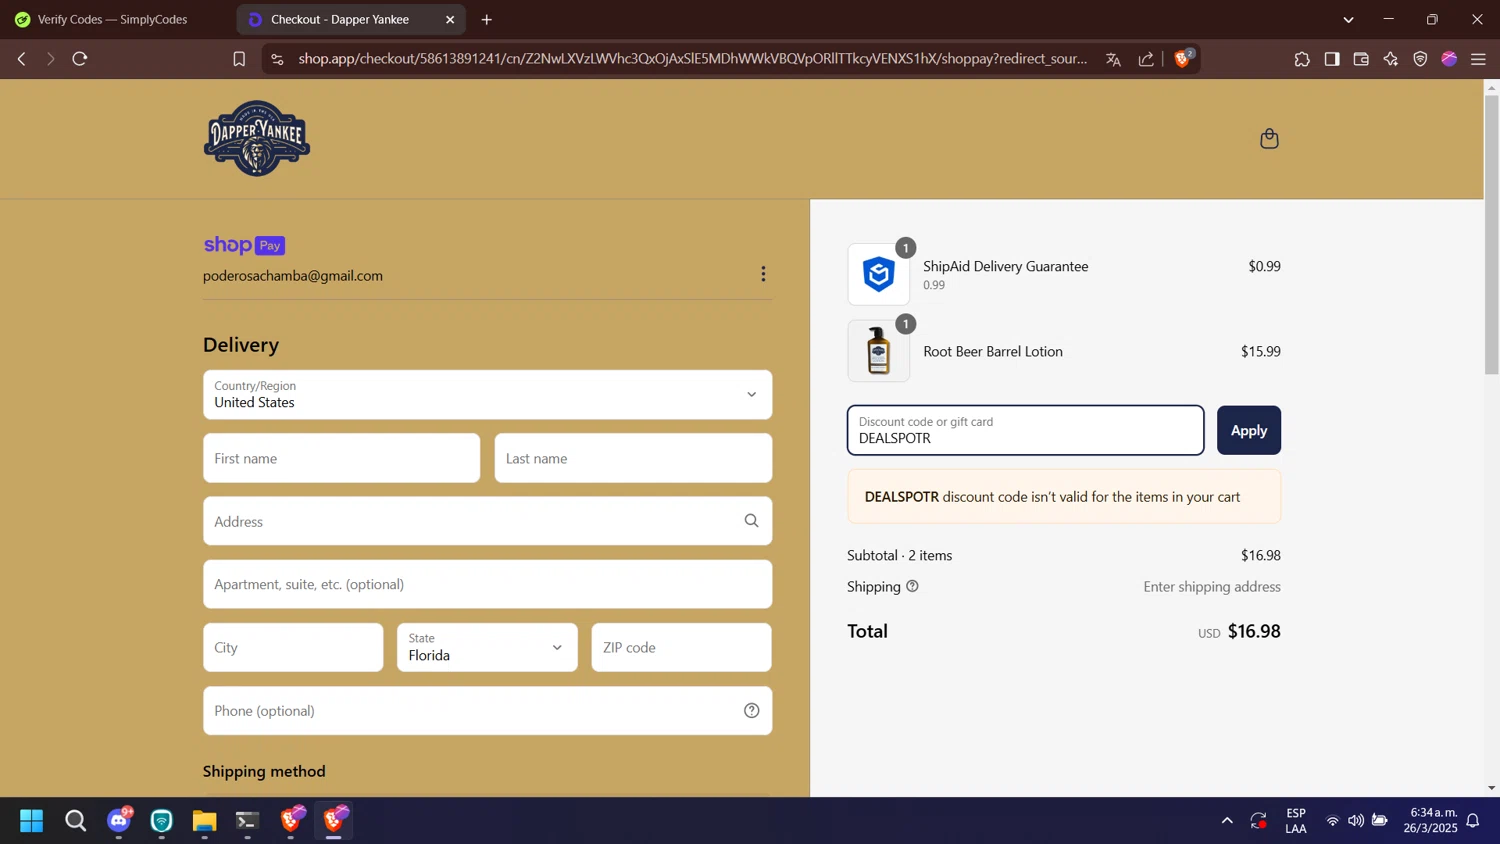Open Leo AI assistant icon
1500x844 pixels.
(1391, 59)
